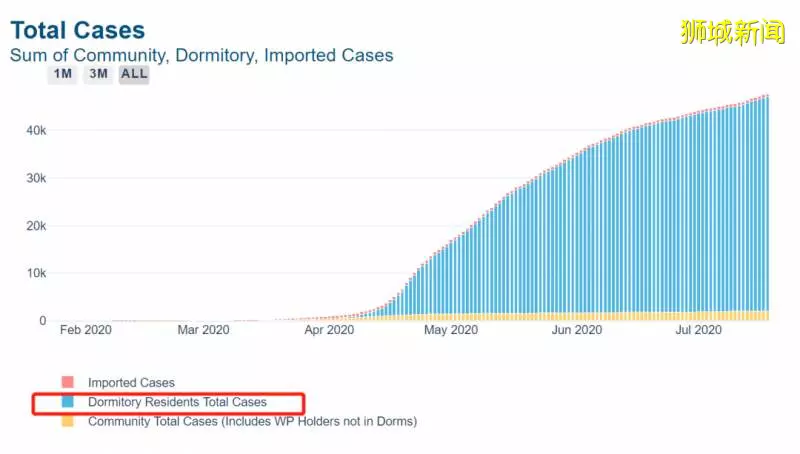This screenshot has height=454, width=800.
Task: Click the Total Cases chart title
Action: pos(78,30)
